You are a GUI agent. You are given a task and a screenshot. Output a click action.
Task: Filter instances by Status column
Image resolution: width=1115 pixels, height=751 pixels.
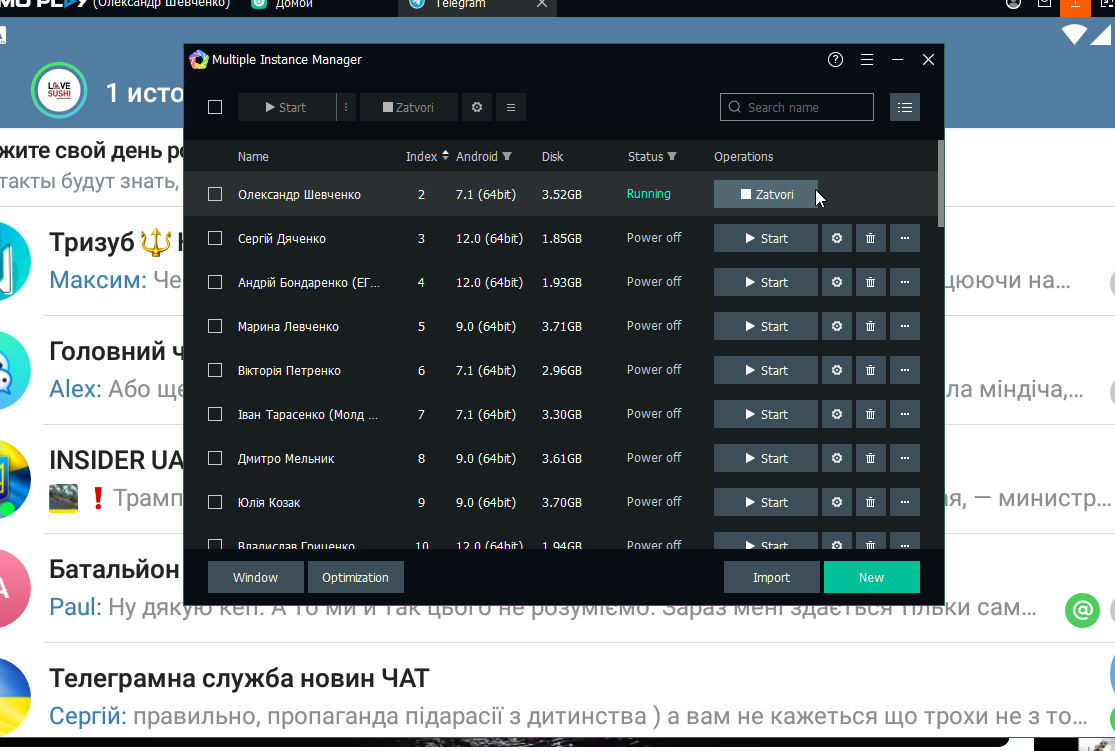pos(672,156)
